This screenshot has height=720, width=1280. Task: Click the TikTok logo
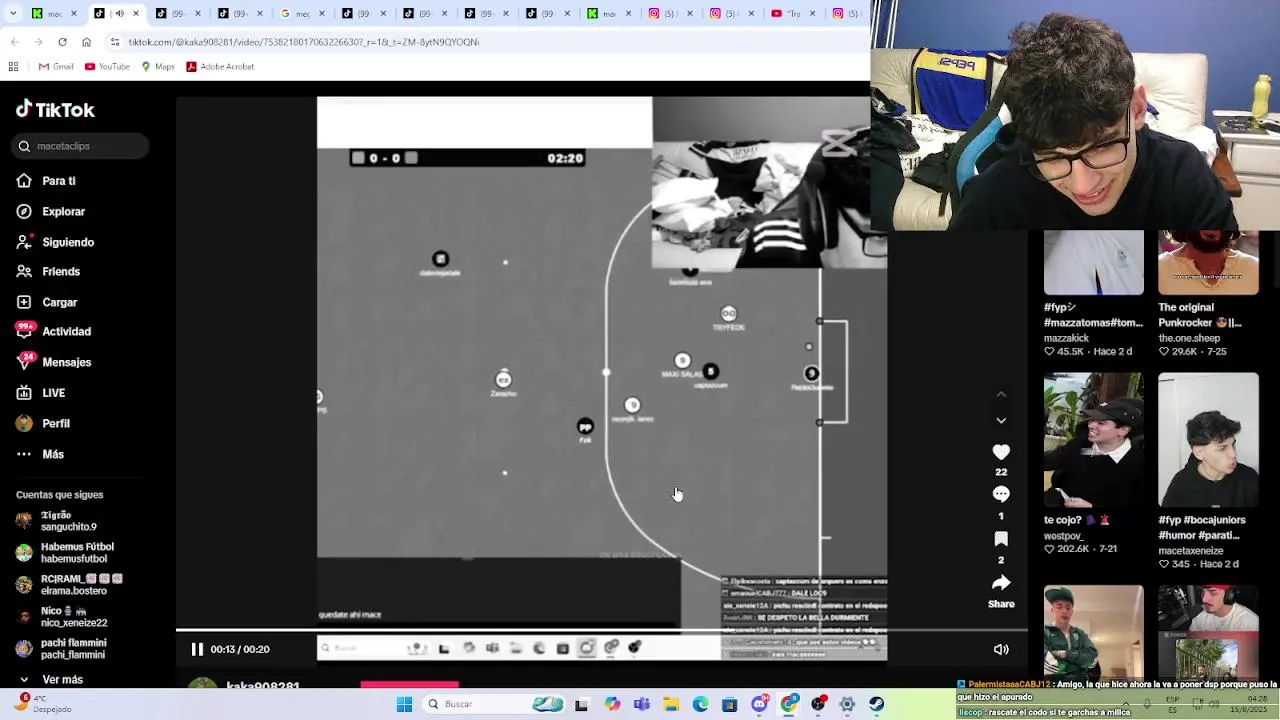pos(55,110)
